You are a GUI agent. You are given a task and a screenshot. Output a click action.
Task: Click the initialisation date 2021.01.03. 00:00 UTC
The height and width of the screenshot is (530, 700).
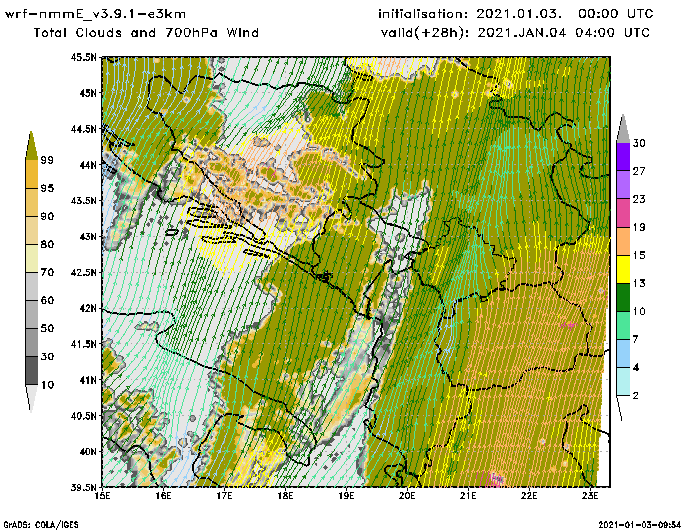(565, 14)
